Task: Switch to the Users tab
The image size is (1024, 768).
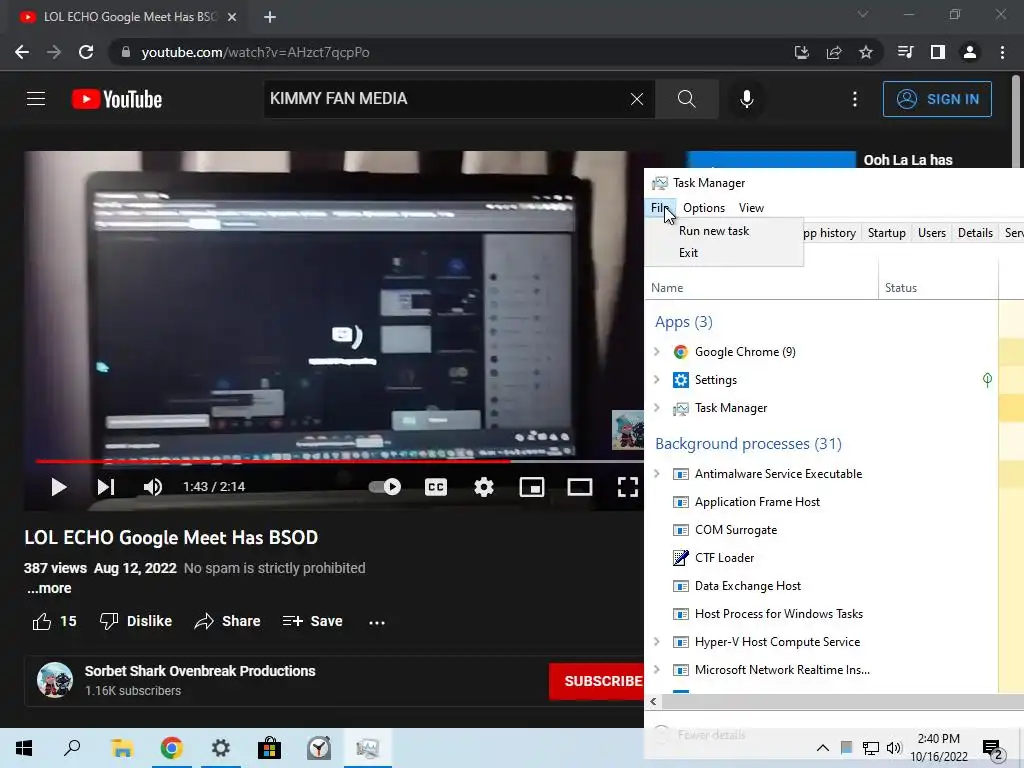Action: coord(931,233)
